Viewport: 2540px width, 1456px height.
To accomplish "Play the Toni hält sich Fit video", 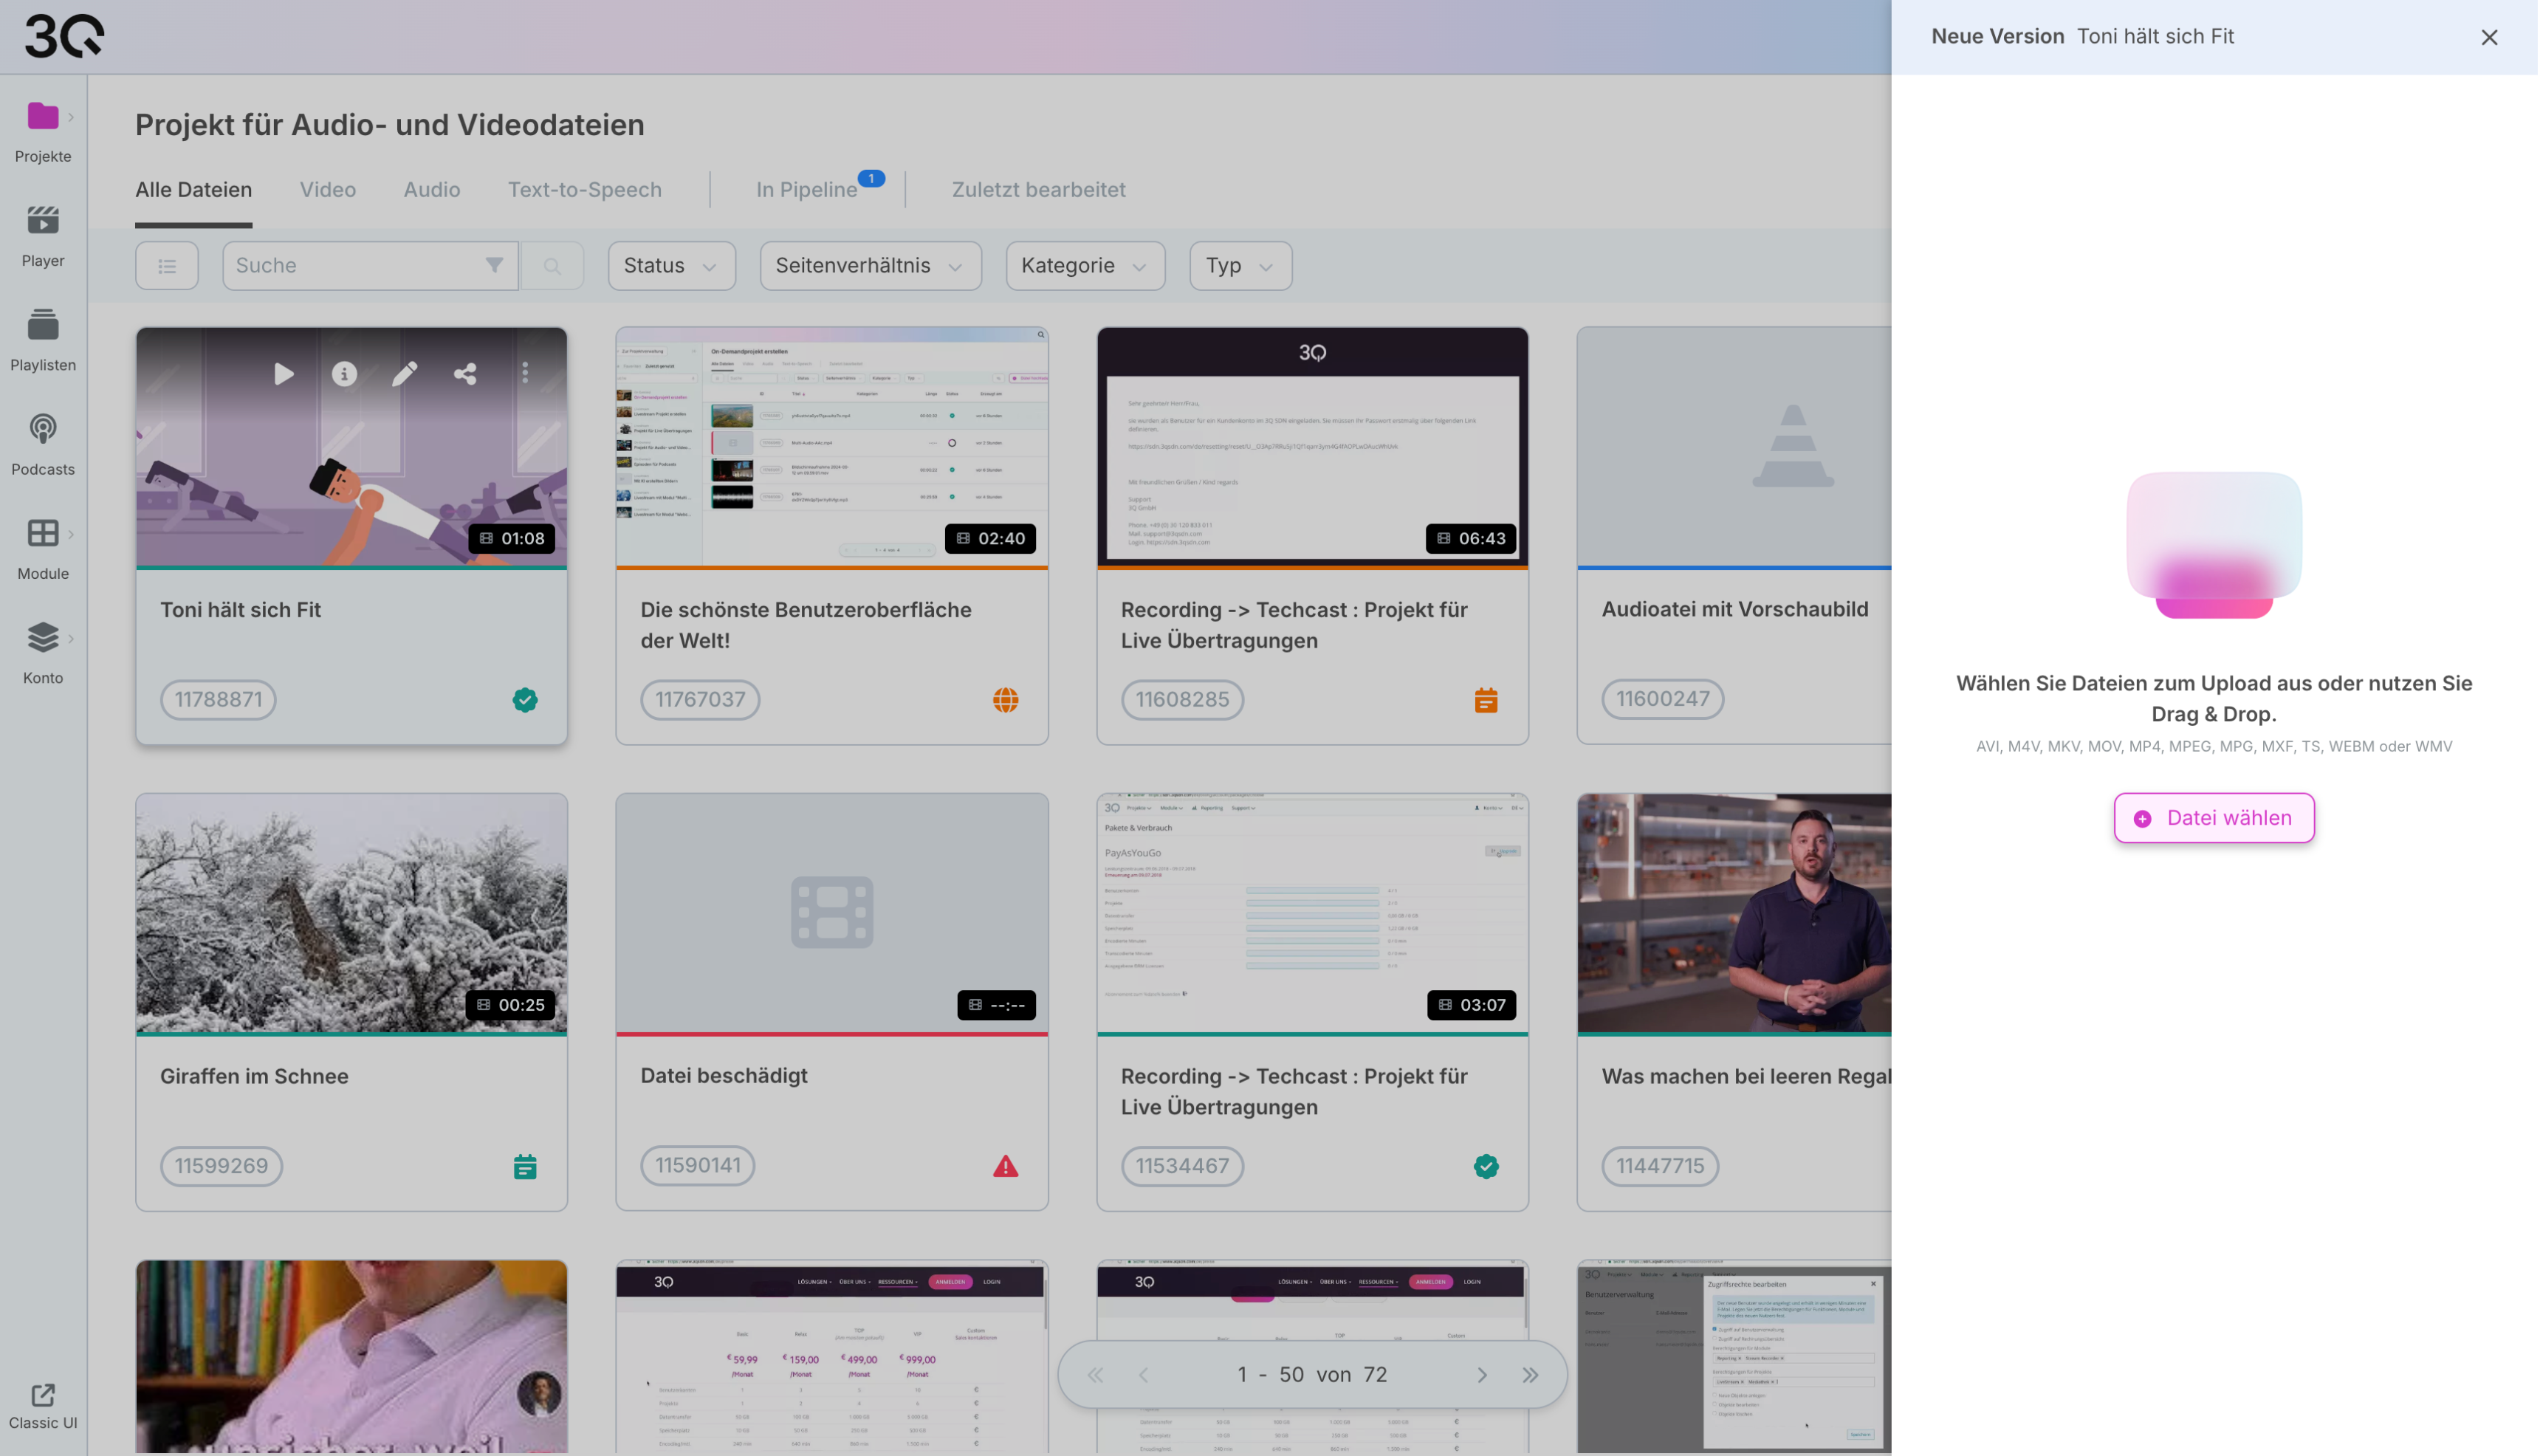I will pos(284,374).
